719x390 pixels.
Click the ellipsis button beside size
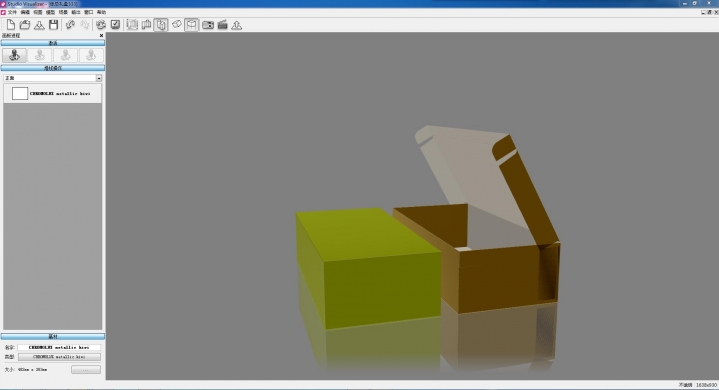pos(86,369)
